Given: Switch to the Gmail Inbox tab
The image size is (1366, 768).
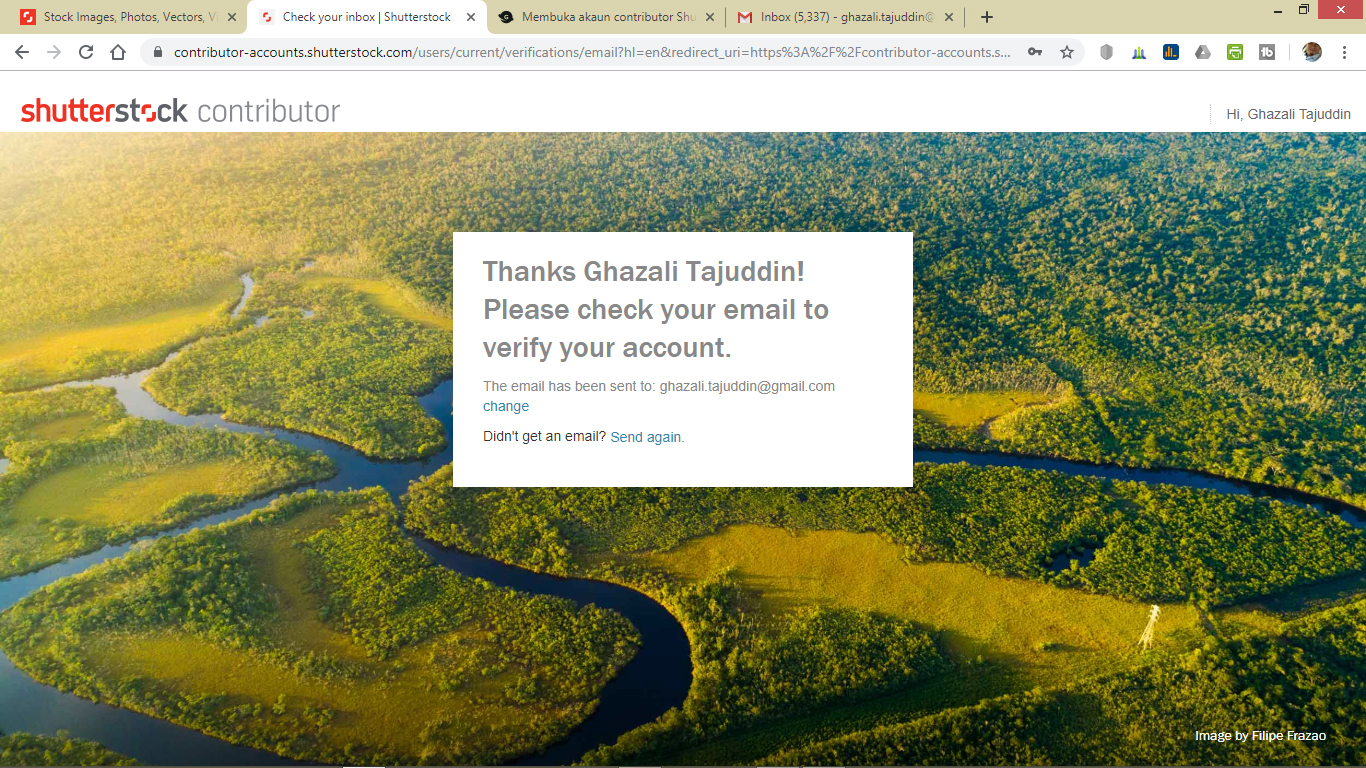Looking at the screenshot, I should pos(845,17).
